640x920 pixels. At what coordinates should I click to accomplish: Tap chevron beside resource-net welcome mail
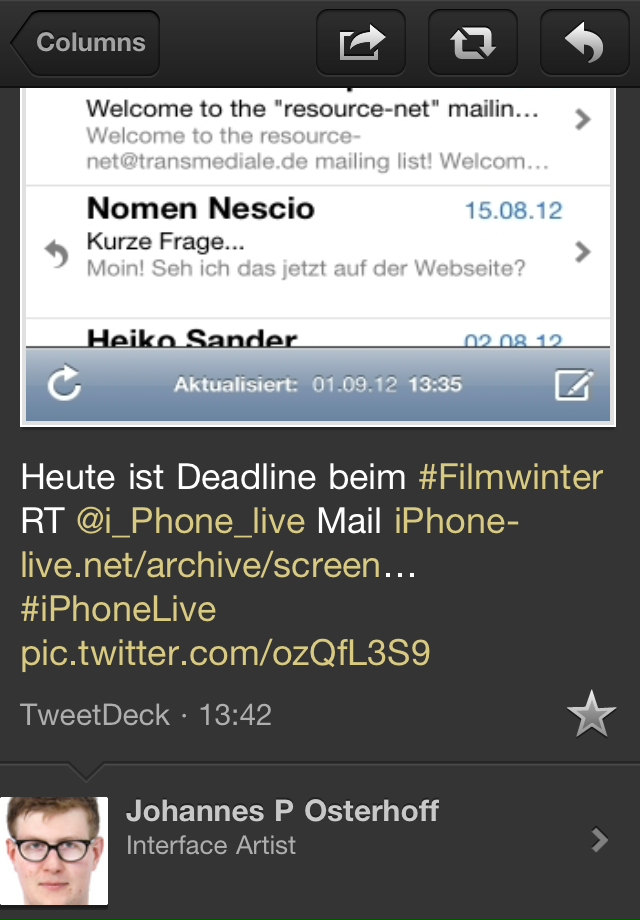582,119
